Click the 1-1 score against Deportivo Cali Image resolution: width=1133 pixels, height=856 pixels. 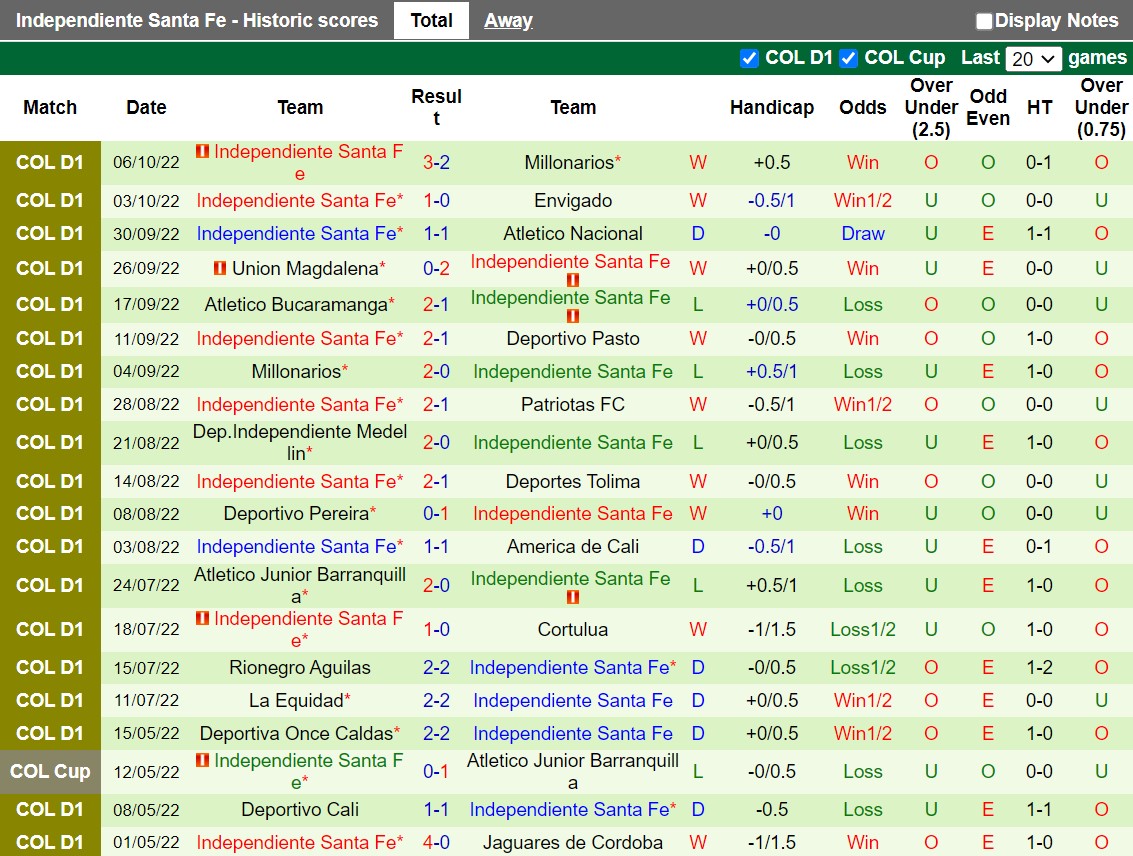coord(436,810)
